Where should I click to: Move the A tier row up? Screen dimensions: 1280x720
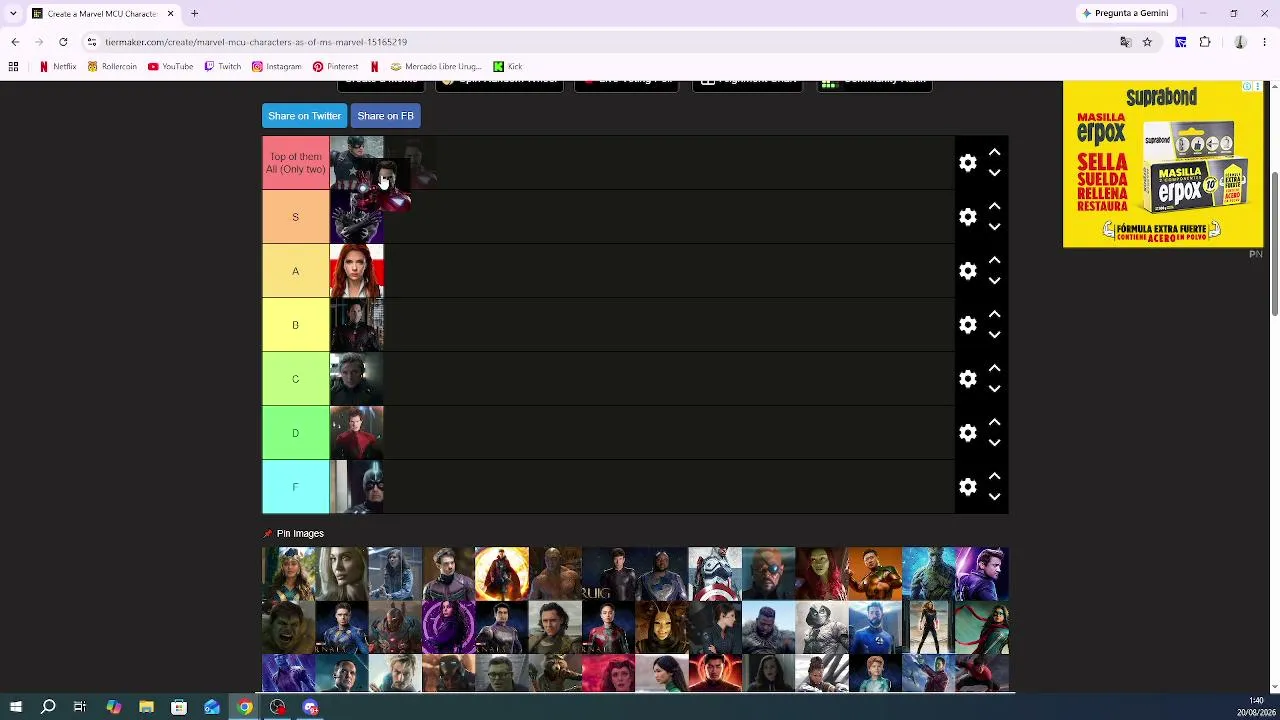(994, 260)
